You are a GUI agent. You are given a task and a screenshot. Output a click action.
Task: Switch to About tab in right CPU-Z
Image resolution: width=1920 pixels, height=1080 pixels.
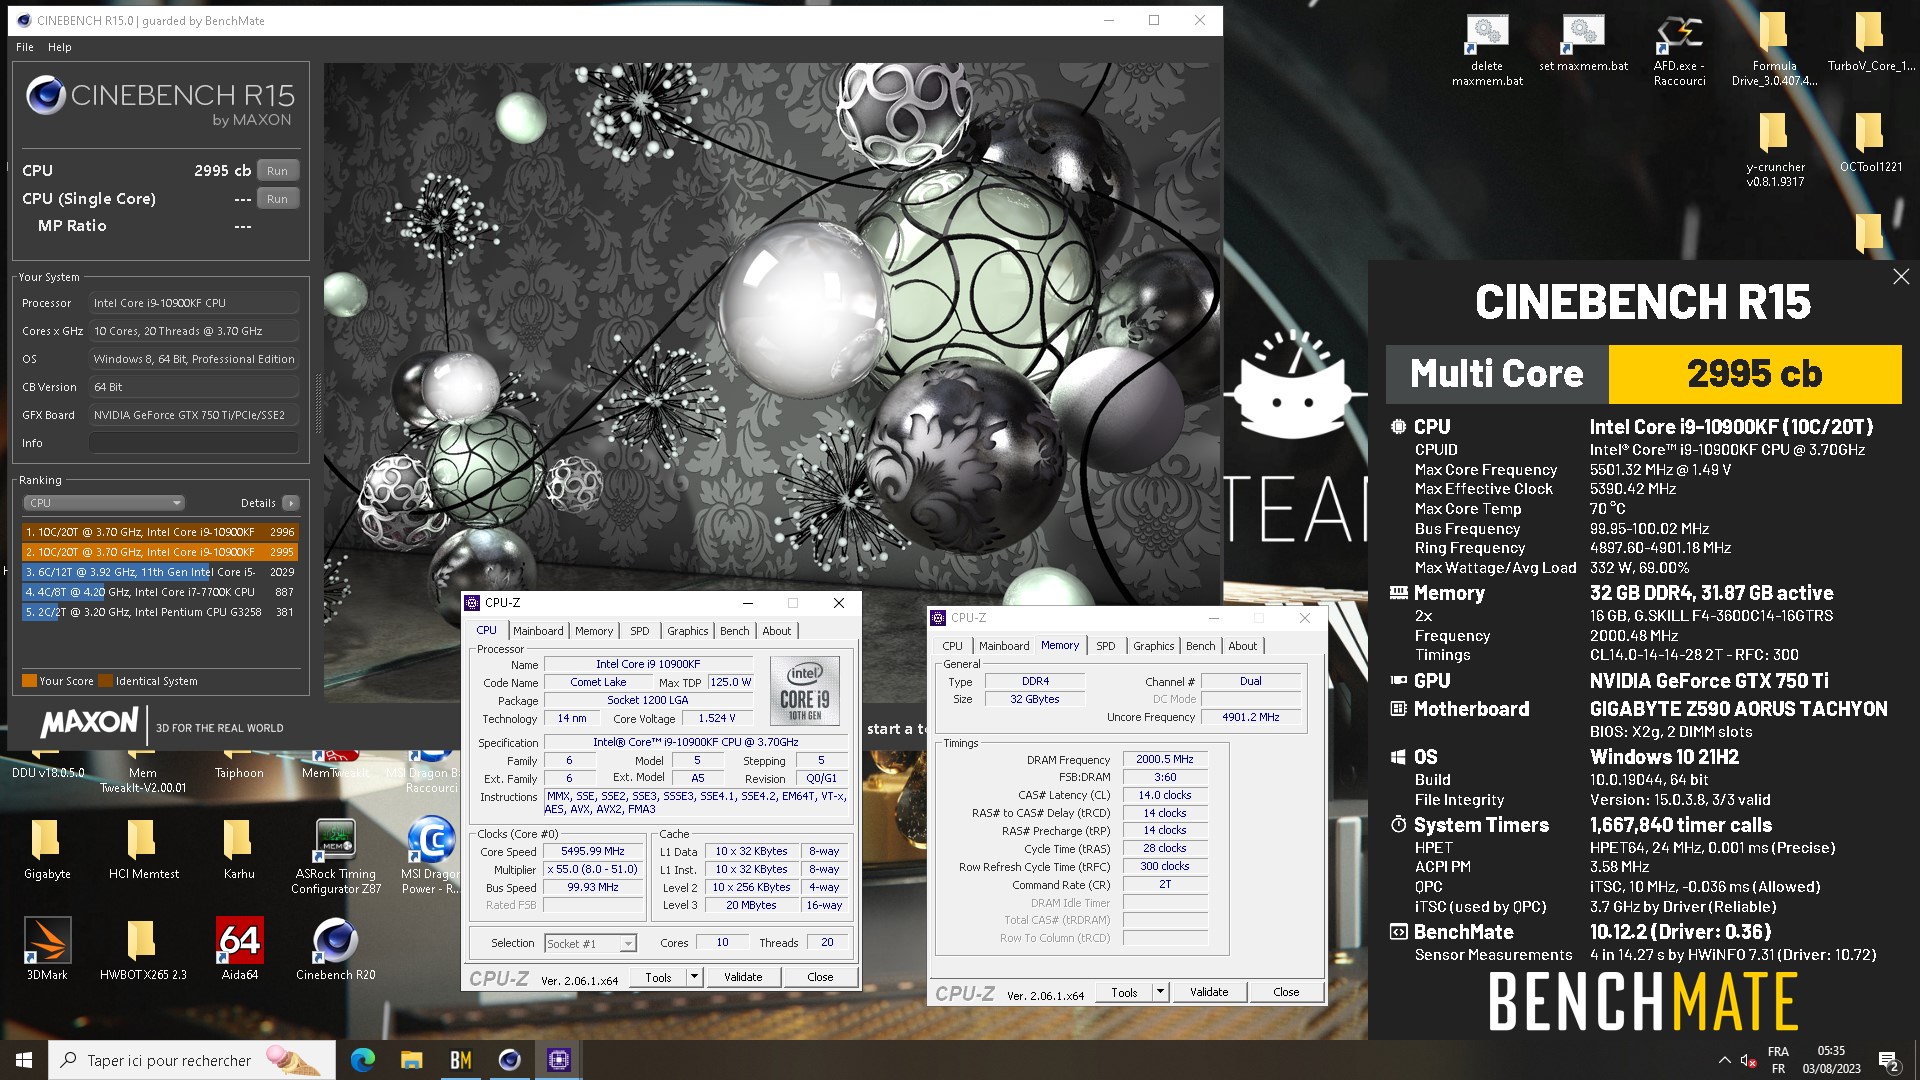[x=1243, y=646]
